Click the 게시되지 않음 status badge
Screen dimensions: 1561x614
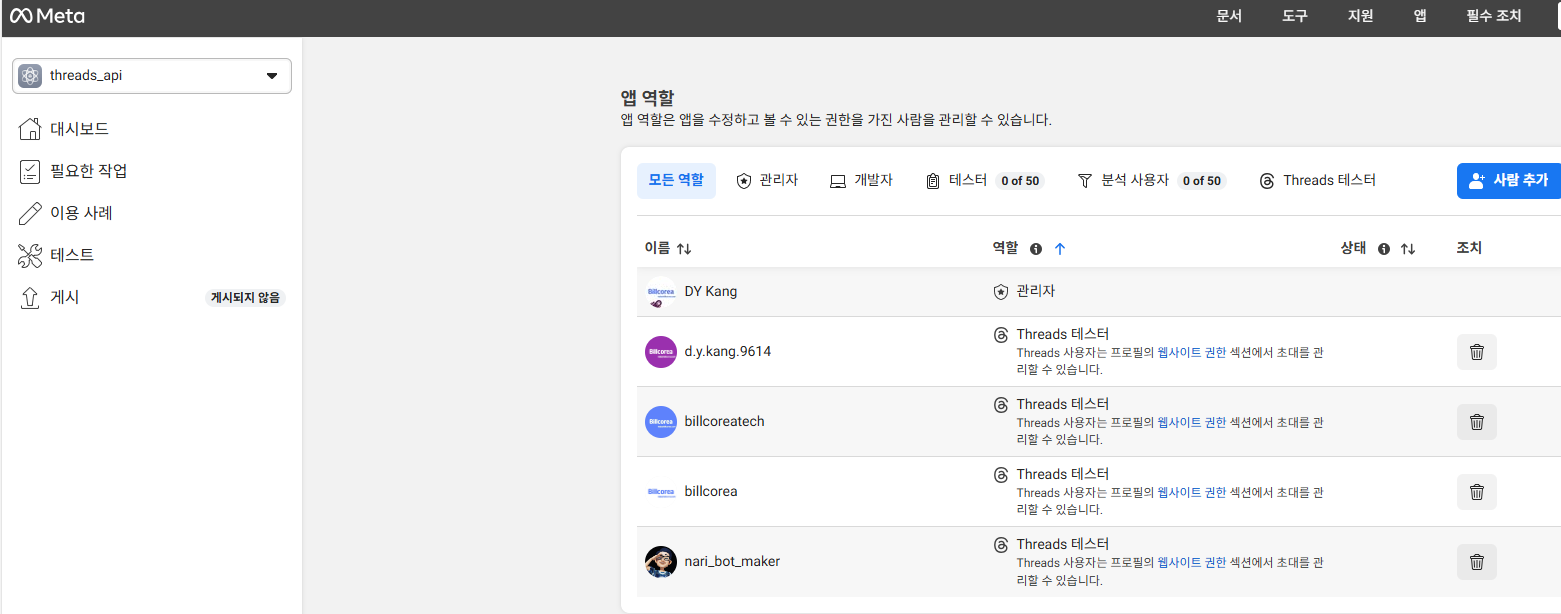245,298
